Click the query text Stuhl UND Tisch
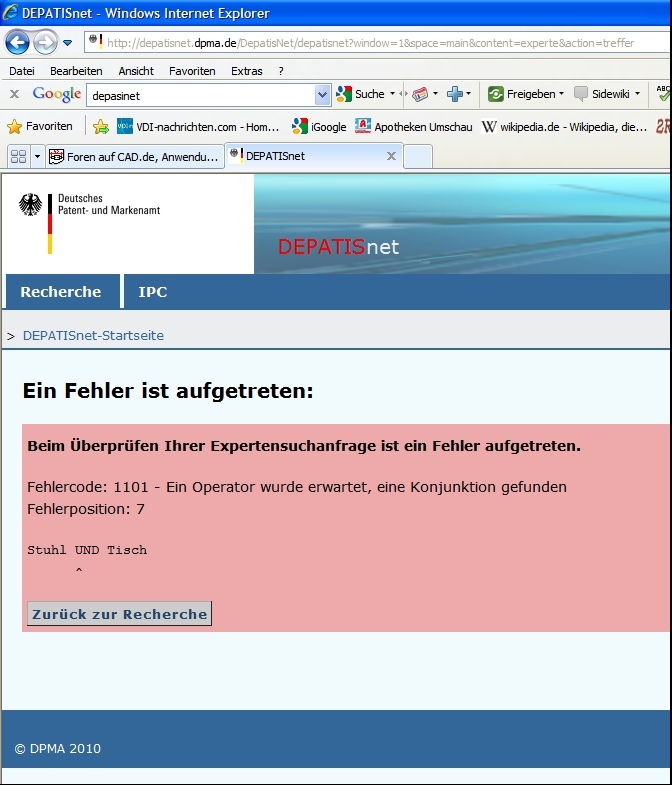Screen dimensions: 672x785 (87, 550)
